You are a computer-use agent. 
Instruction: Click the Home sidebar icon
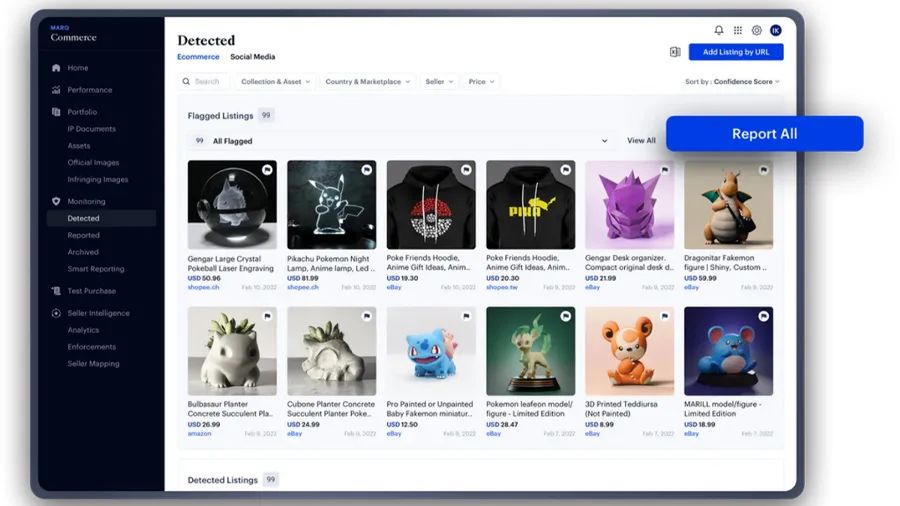[x=56, y=68]
